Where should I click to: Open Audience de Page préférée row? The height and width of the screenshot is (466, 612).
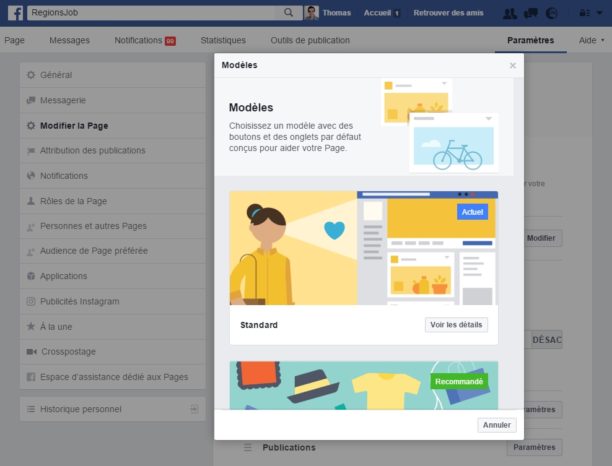(x=112, y=251)
